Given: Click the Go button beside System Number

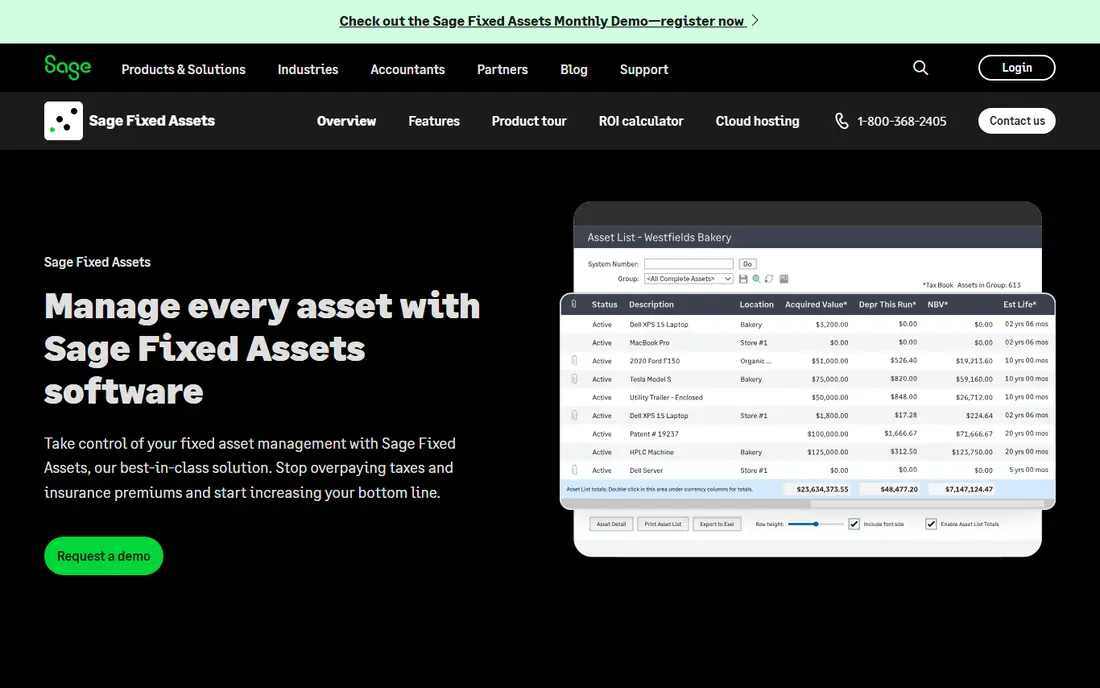Looking at the screenshot, I should (748, 264).
